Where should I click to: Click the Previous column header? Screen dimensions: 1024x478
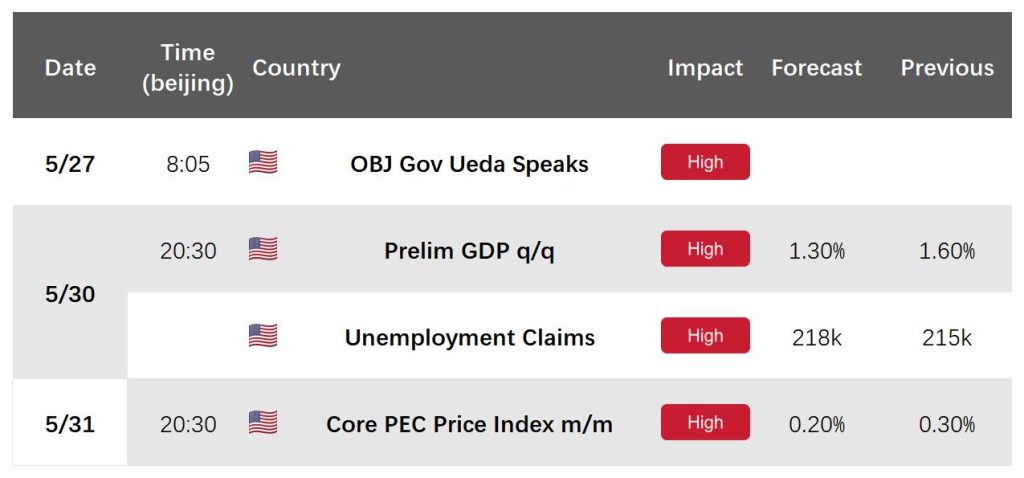point(948,67)
